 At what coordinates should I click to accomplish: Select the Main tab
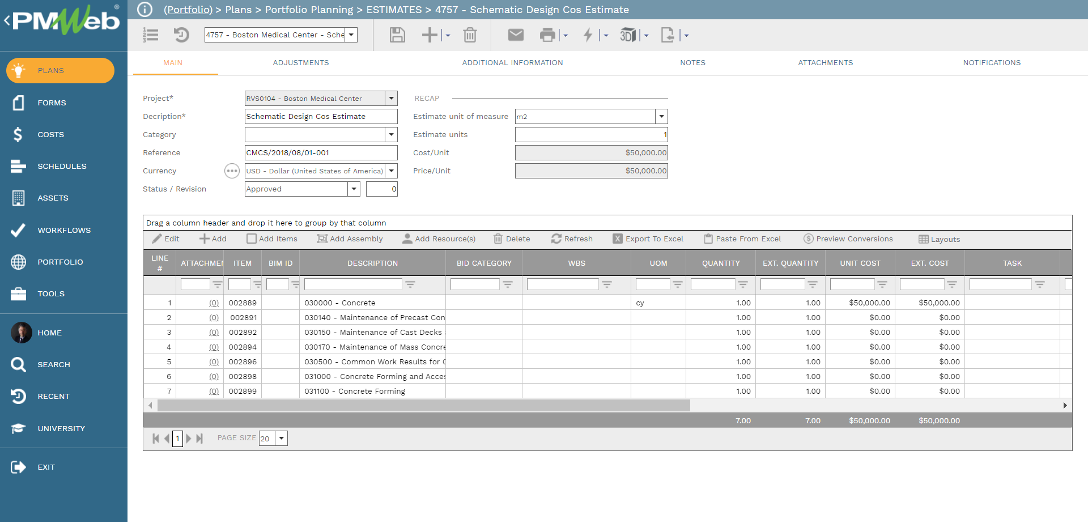point(173,62)
